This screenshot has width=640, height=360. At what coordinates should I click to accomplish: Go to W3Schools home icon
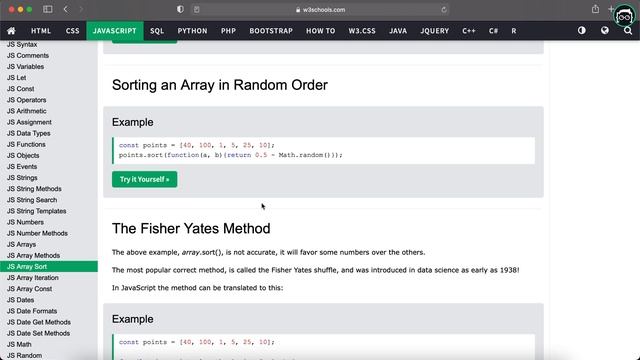[x=11, y=31]
